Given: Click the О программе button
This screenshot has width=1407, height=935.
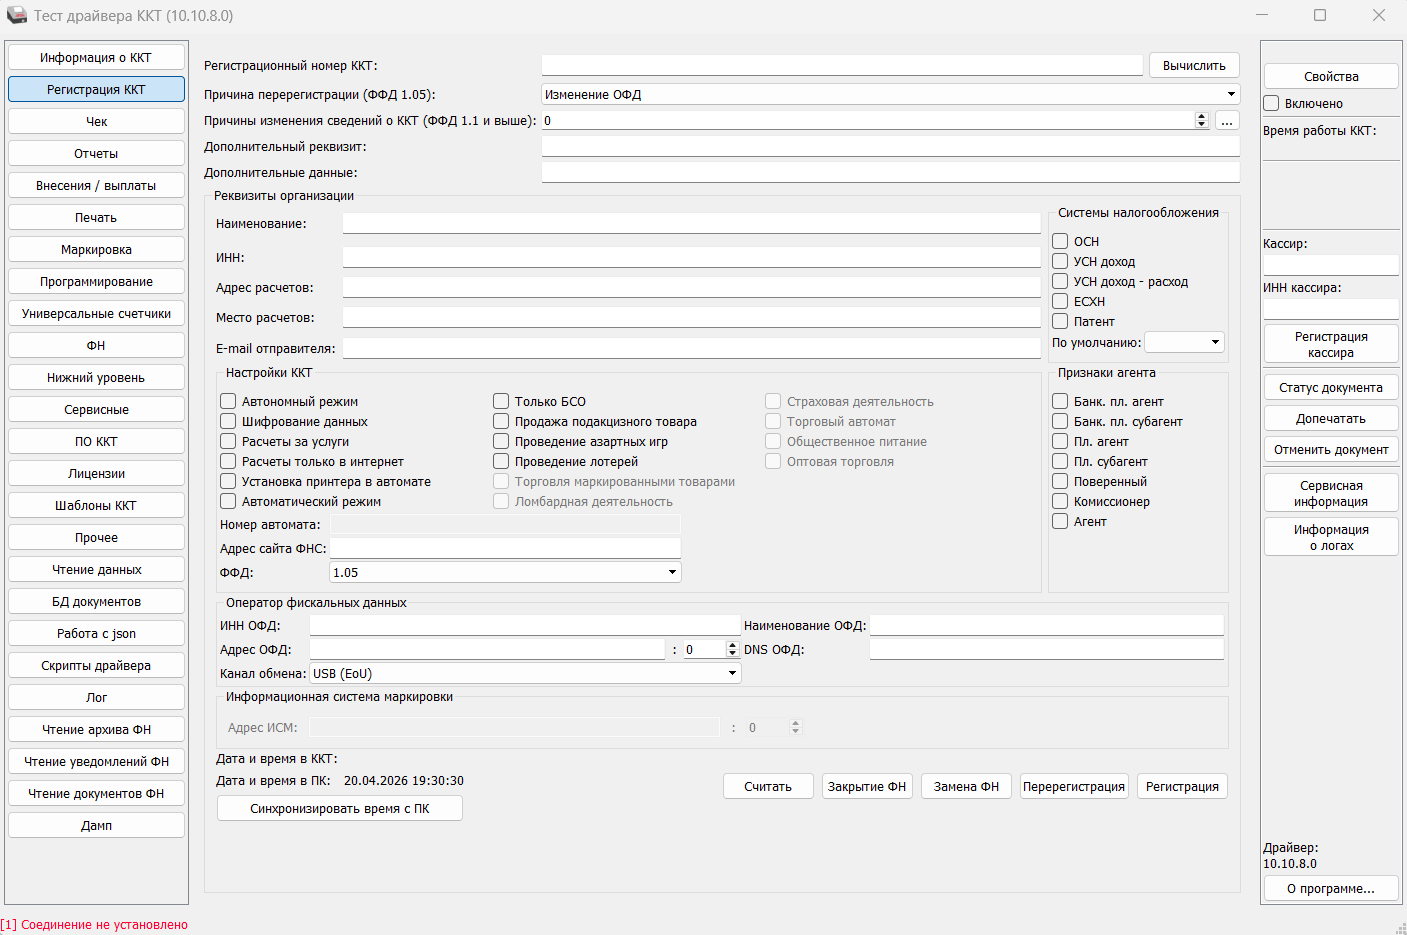Looking at the screenshot, I should pos(1331,888).
